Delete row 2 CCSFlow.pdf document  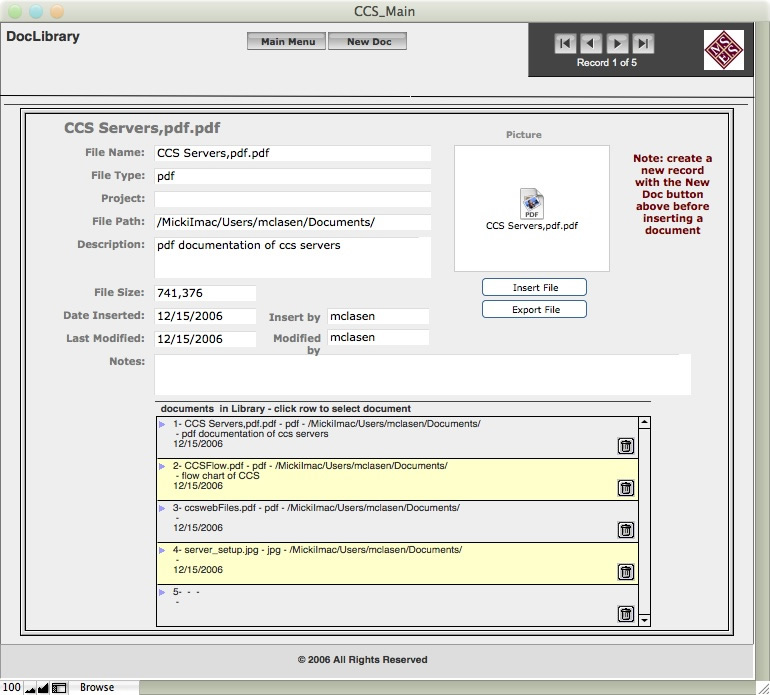click(x=626, y=488)
